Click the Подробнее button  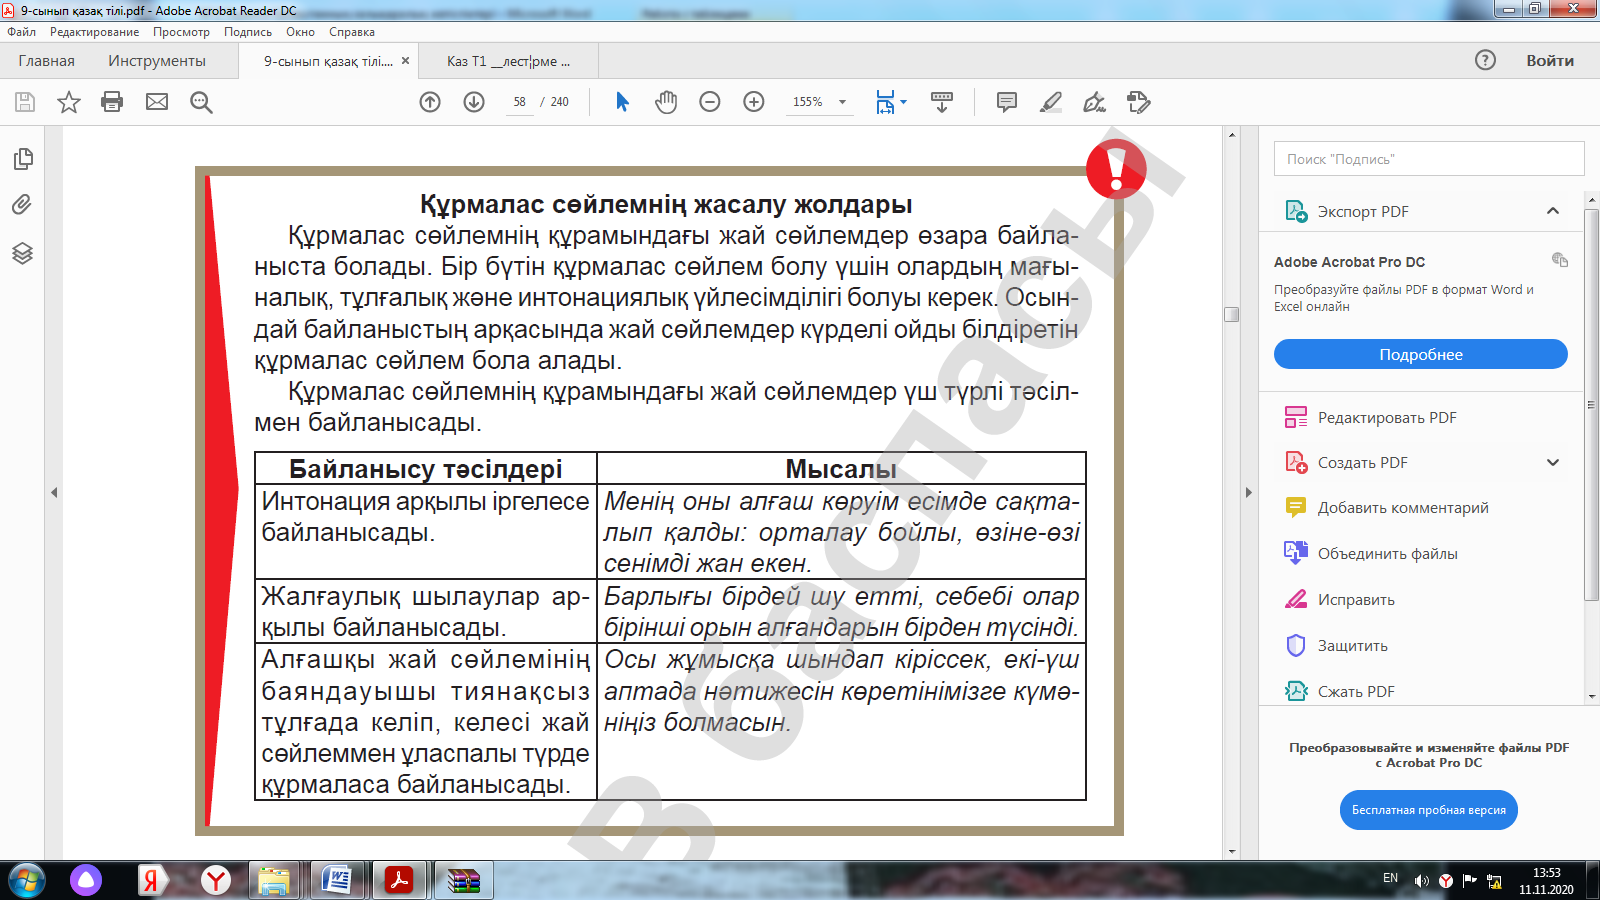(x=1420, y=355)
